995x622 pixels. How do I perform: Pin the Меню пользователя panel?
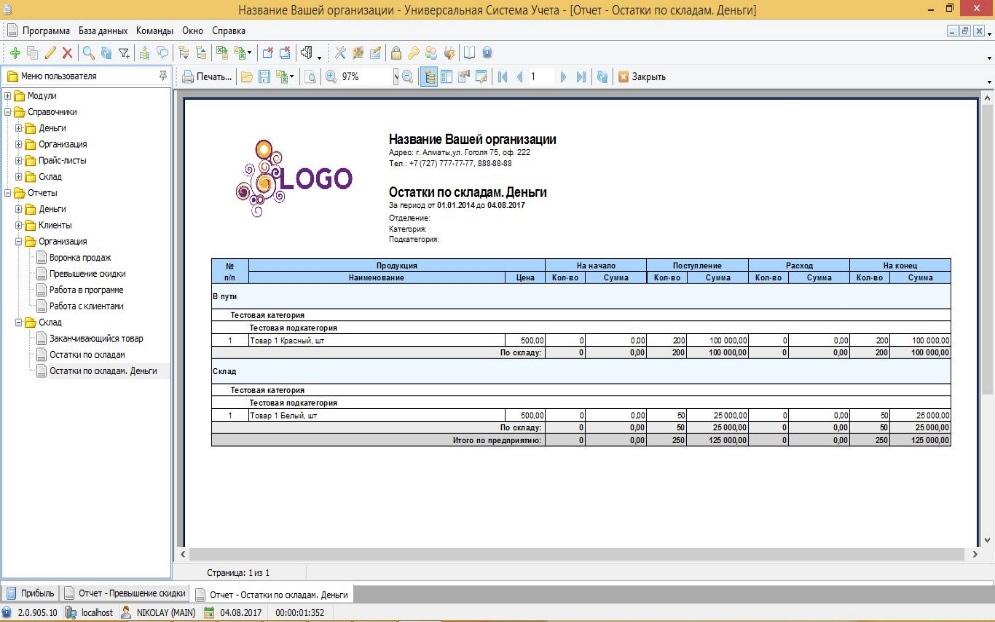click(x=163, y=76)
